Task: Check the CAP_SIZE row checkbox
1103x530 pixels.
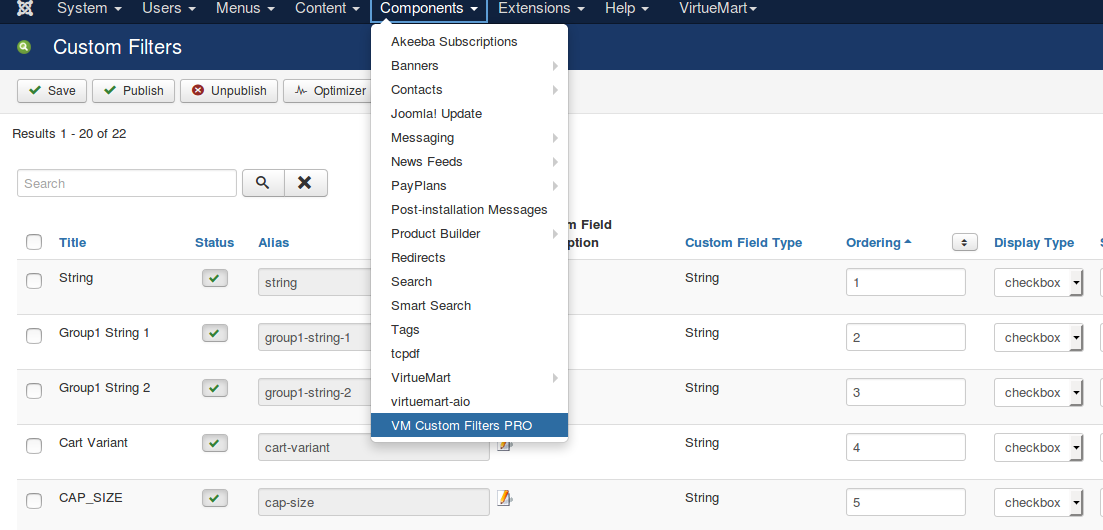Action: (34, 500)
